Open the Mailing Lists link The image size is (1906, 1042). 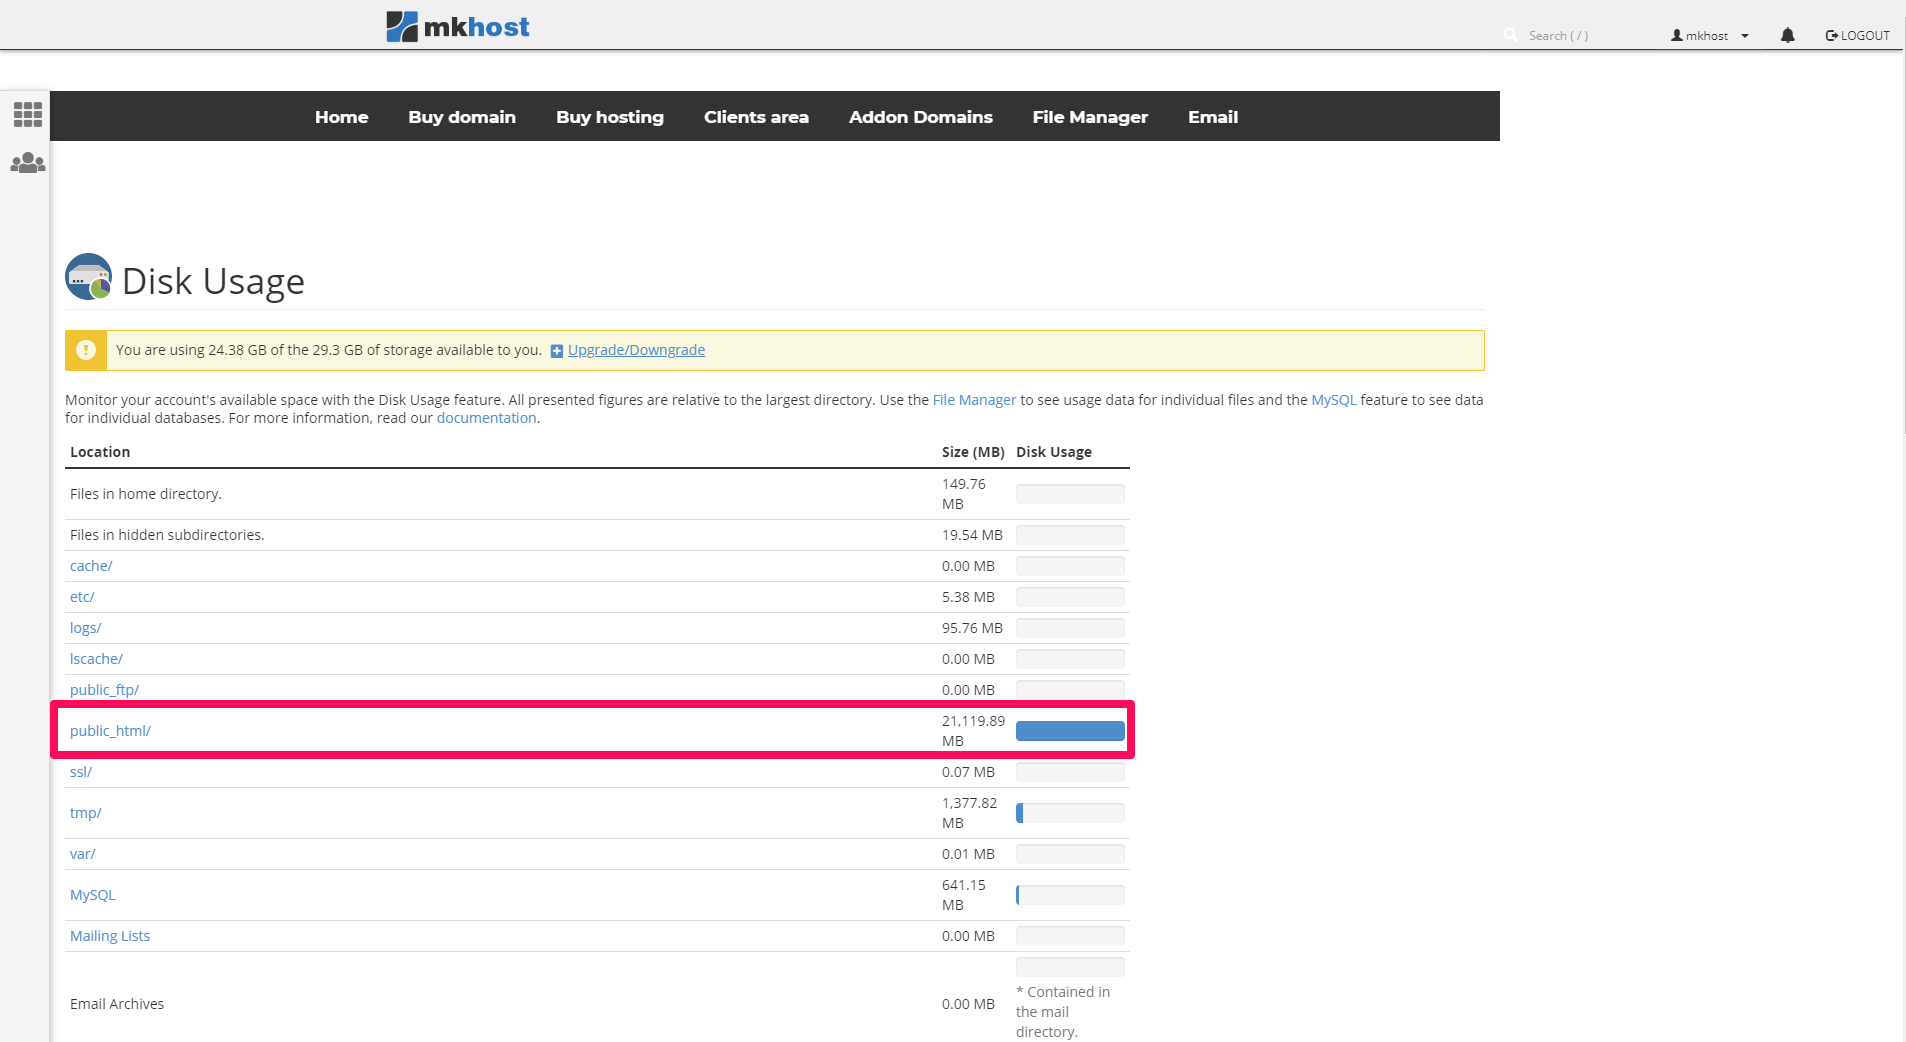click(x=110, y=936)
